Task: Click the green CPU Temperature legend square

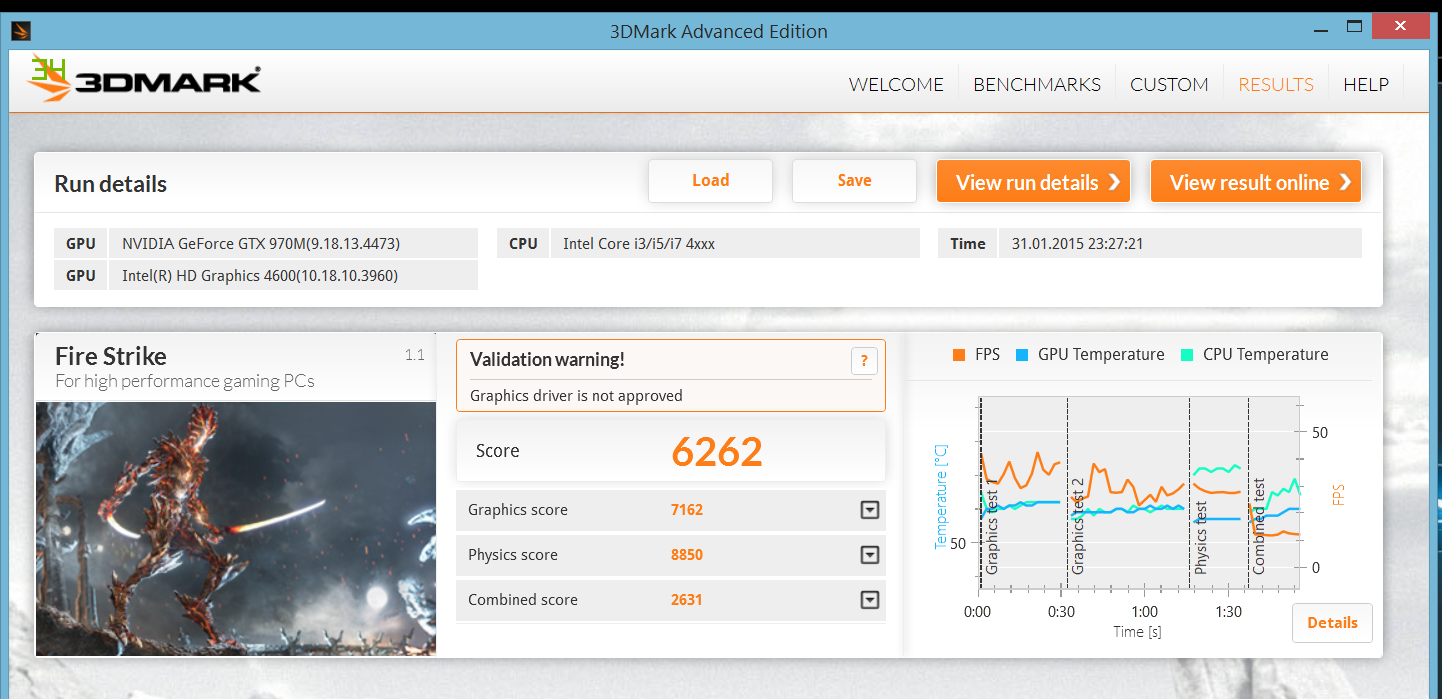Action: 1187,355
